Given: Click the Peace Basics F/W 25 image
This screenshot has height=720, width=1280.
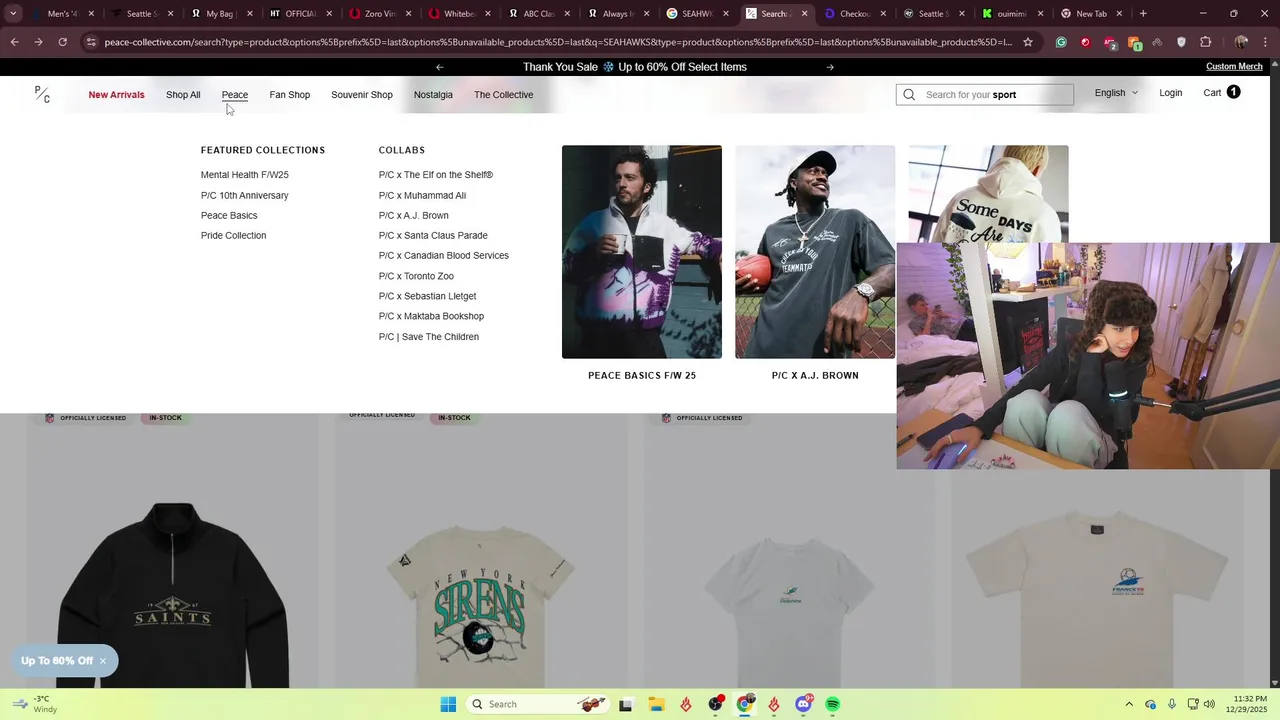Looking at the screenshot, I should (x=642, y=252).
